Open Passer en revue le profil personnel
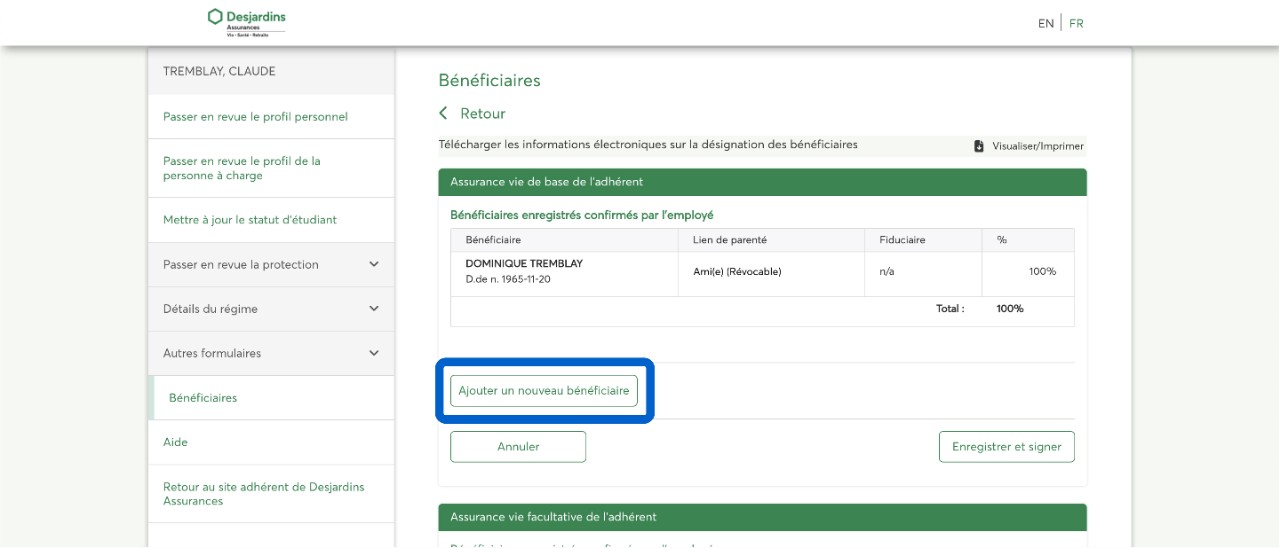The image size is (1280, 548). [x=255, y=117]
